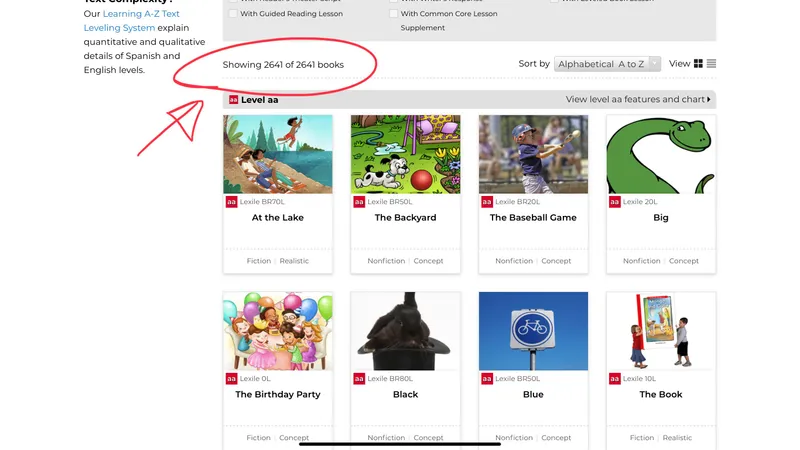
Task: Click the aa badge on Blue card
Action: pyautogui.click(x=487, y=379)
